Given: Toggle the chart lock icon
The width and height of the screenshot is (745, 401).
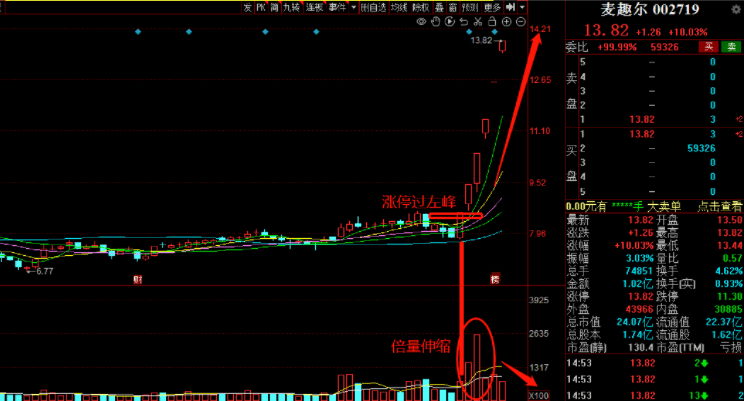Looking at the screenshot, I should click(494, 21).
